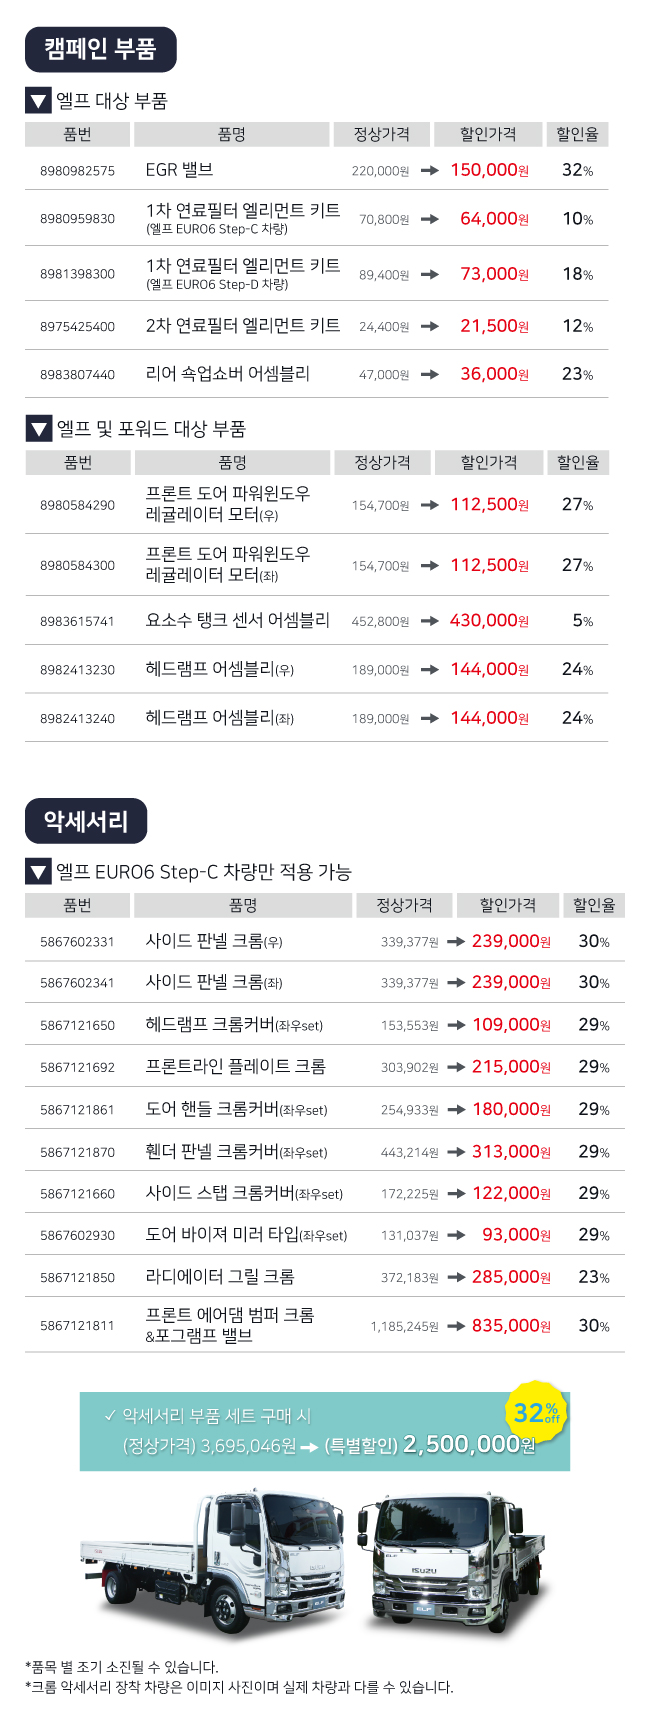Click the checkmark beside 악세서리 부품 세트 구매 시

pos(110,1416)
